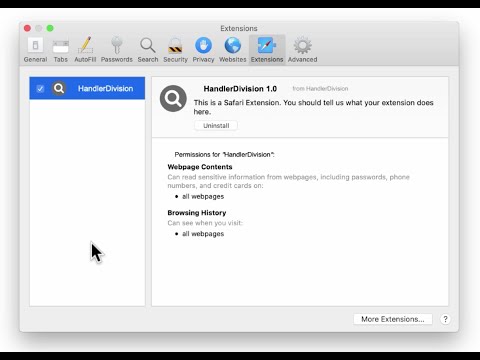Viewport: 480px width, 360px height.
Task: Open the Passwords preferences pane
Action: [117, 50]
